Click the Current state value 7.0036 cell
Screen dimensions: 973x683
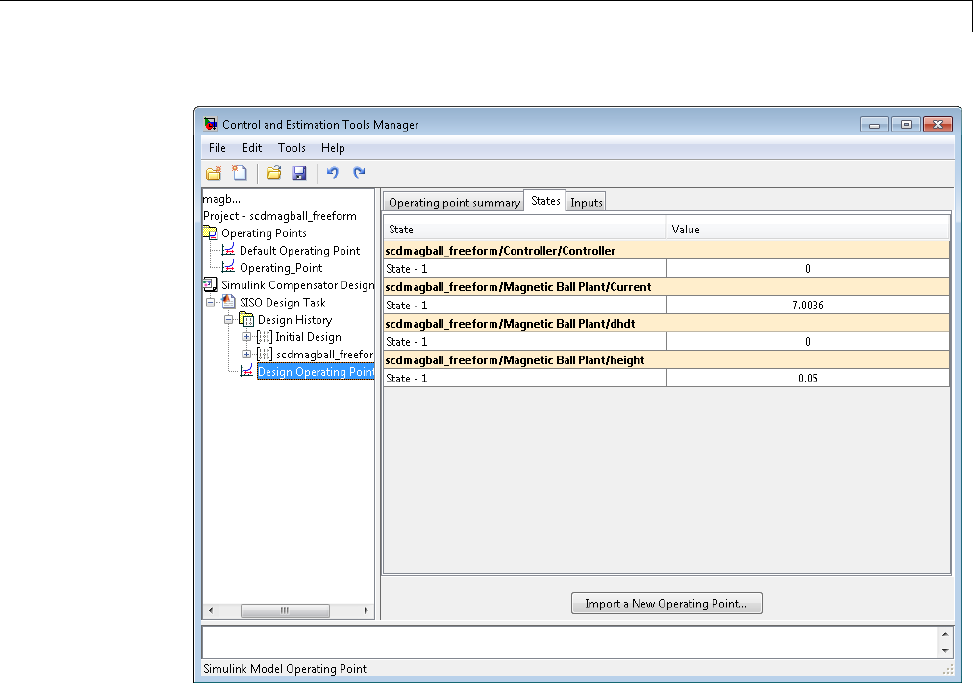(x=807, y=305)
